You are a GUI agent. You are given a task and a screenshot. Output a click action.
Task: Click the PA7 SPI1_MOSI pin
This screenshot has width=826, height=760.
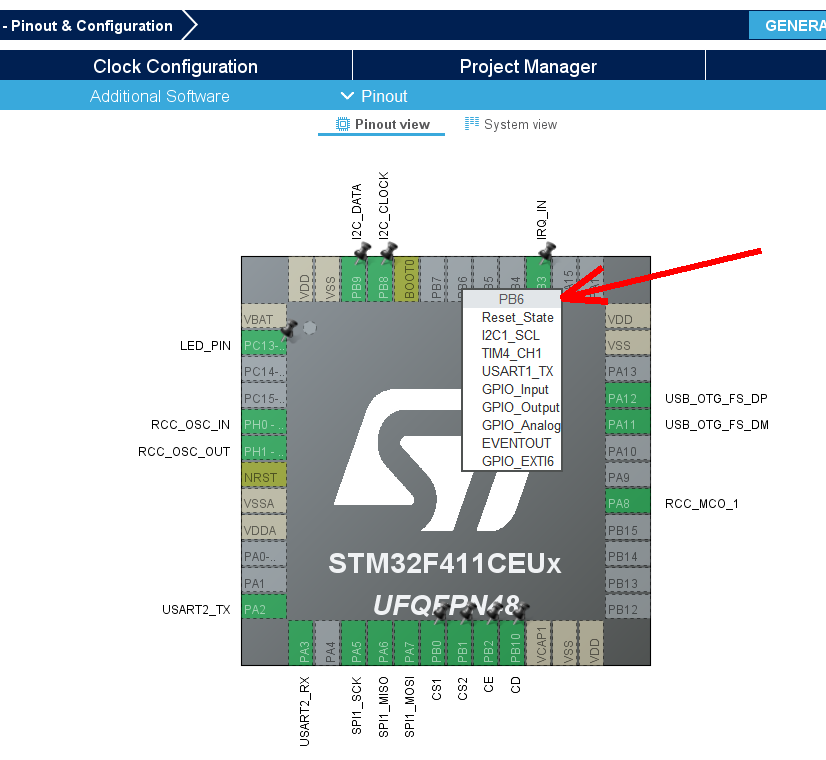tap(409, 643)
